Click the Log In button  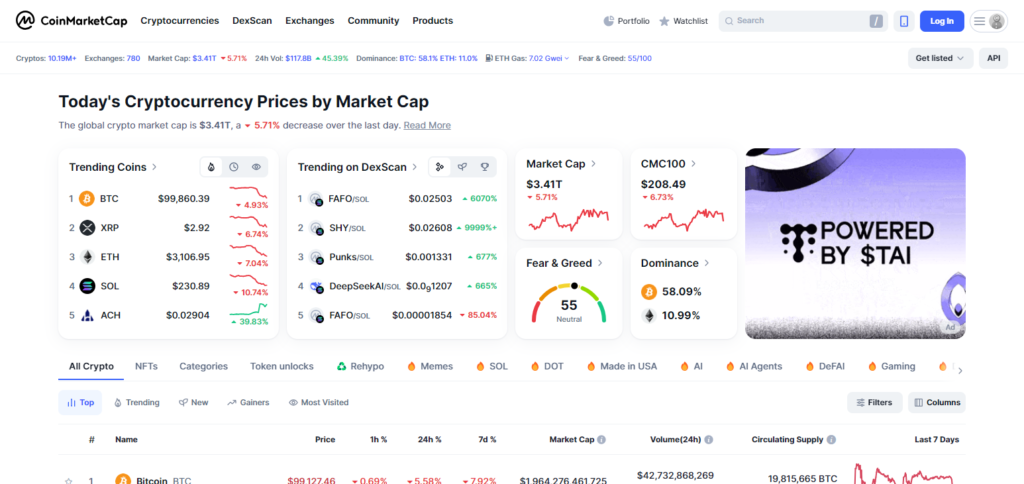click(x=942, y=21)
